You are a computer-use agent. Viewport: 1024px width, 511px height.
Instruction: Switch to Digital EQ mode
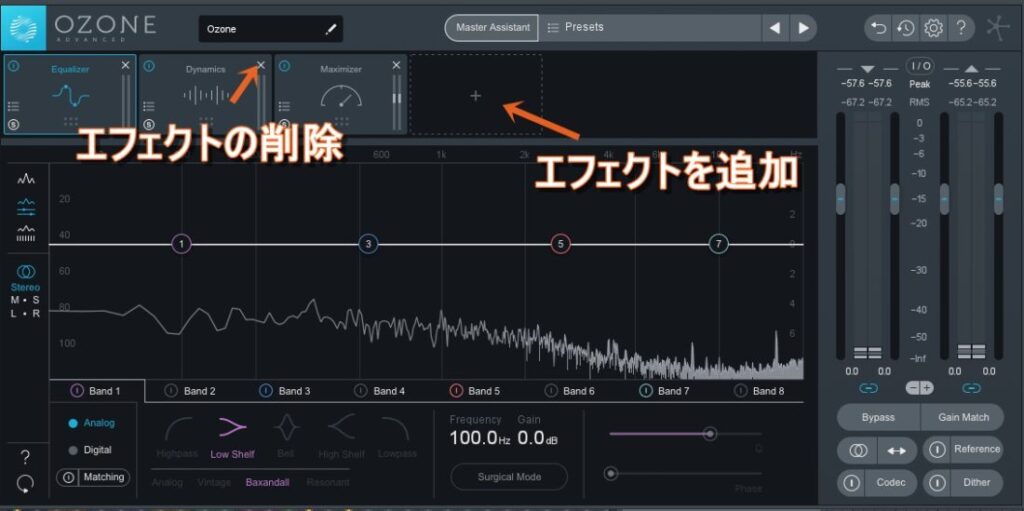(x=73, y=450)
